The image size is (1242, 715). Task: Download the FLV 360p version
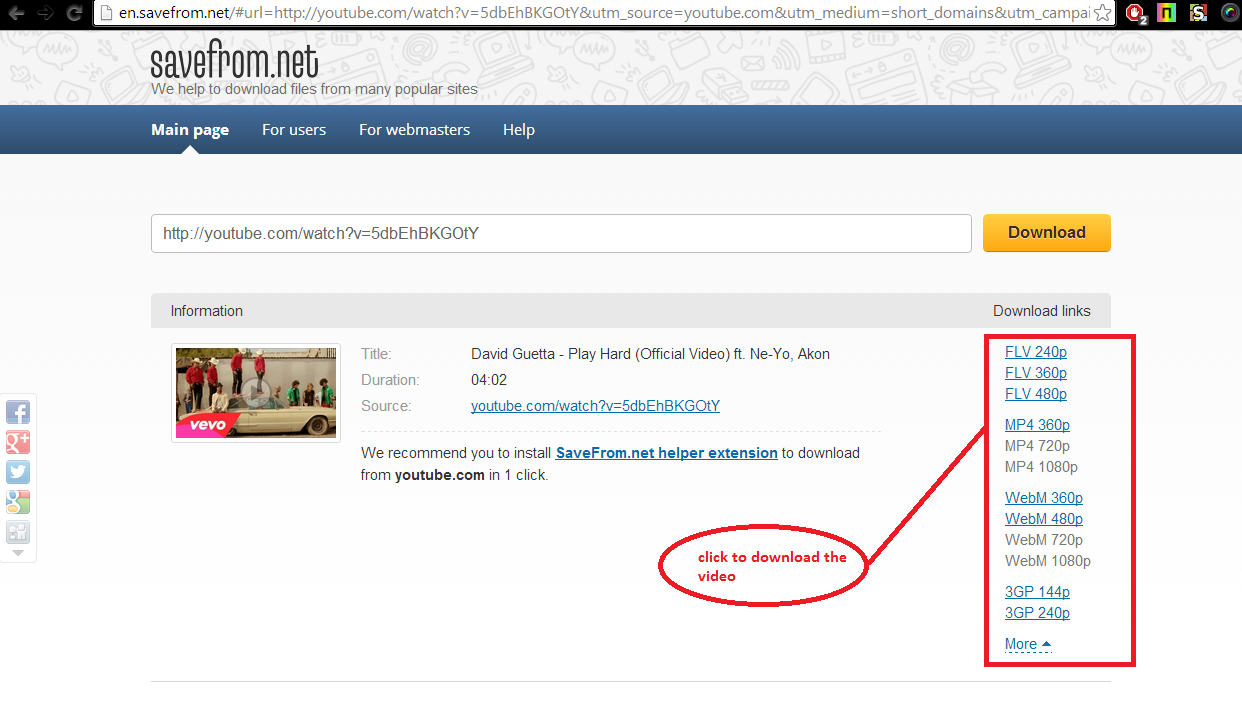(x=1036, y=373)
